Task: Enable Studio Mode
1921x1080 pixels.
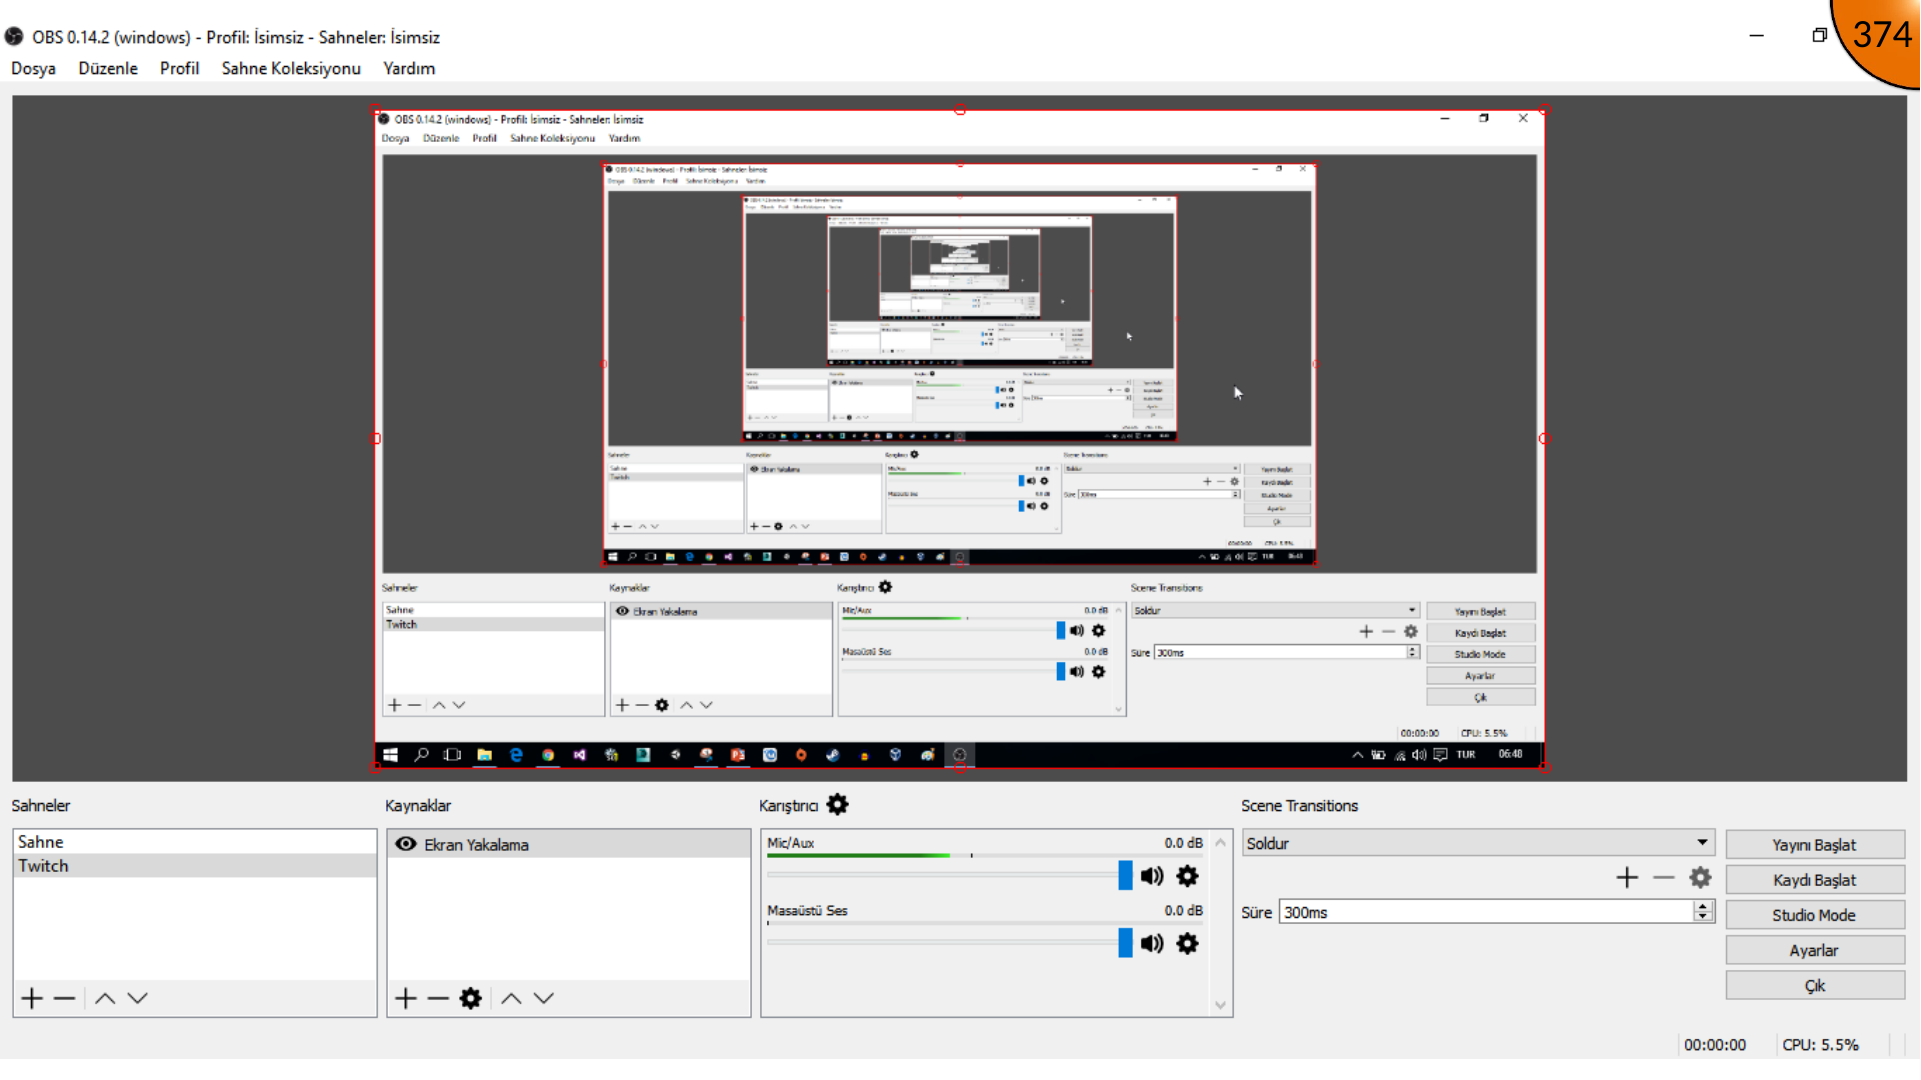Action: coord(1814,915)
